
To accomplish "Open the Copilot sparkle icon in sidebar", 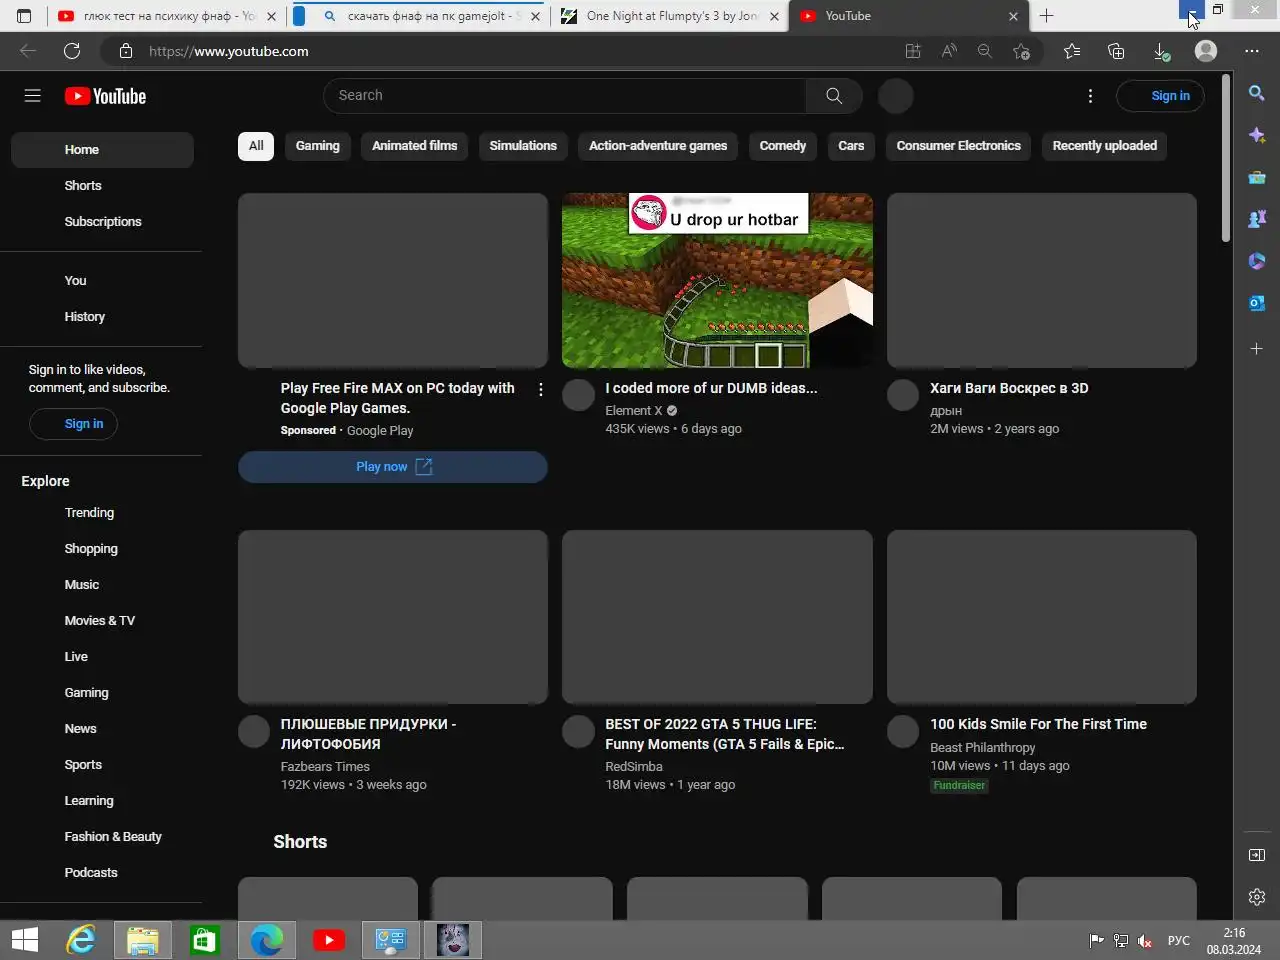I will tap(1257, 135).
